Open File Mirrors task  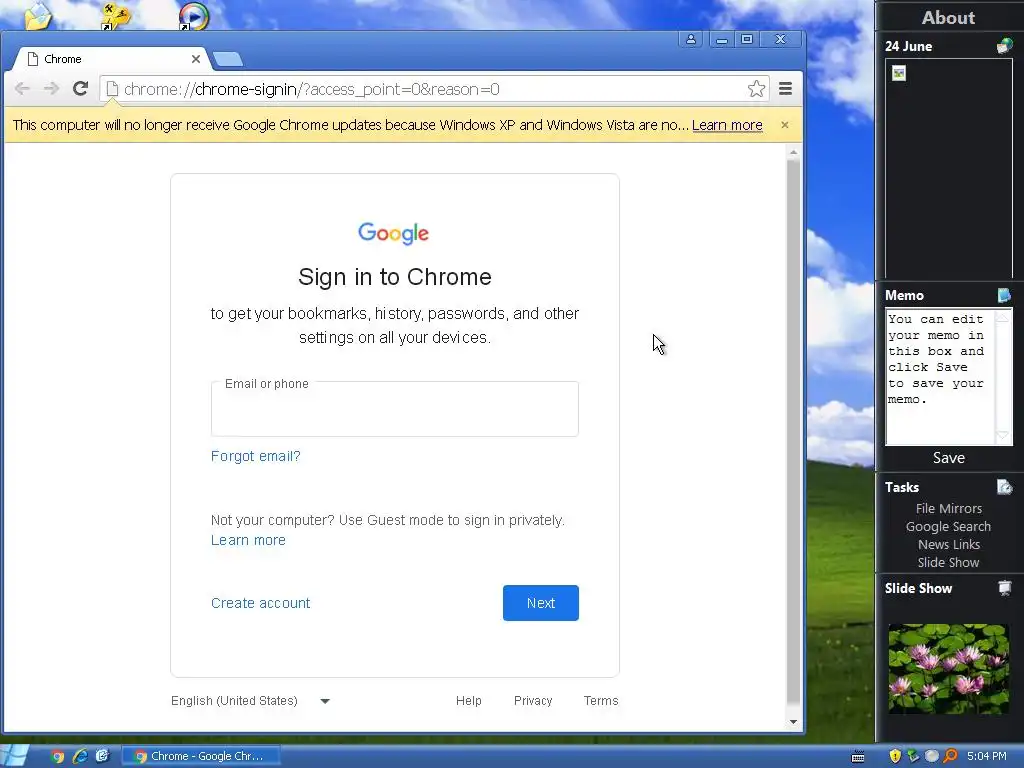coord(949,508)
